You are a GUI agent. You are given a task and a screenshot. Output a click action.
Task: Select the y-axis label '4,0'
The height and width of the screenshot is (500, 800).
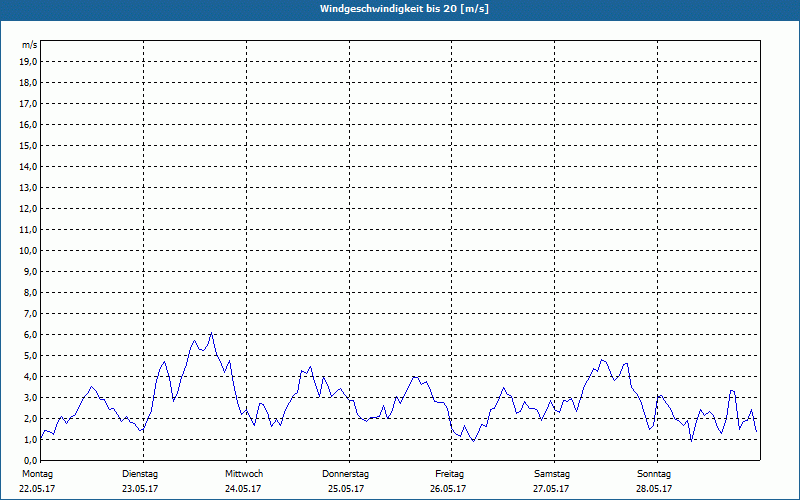point(31,376)
